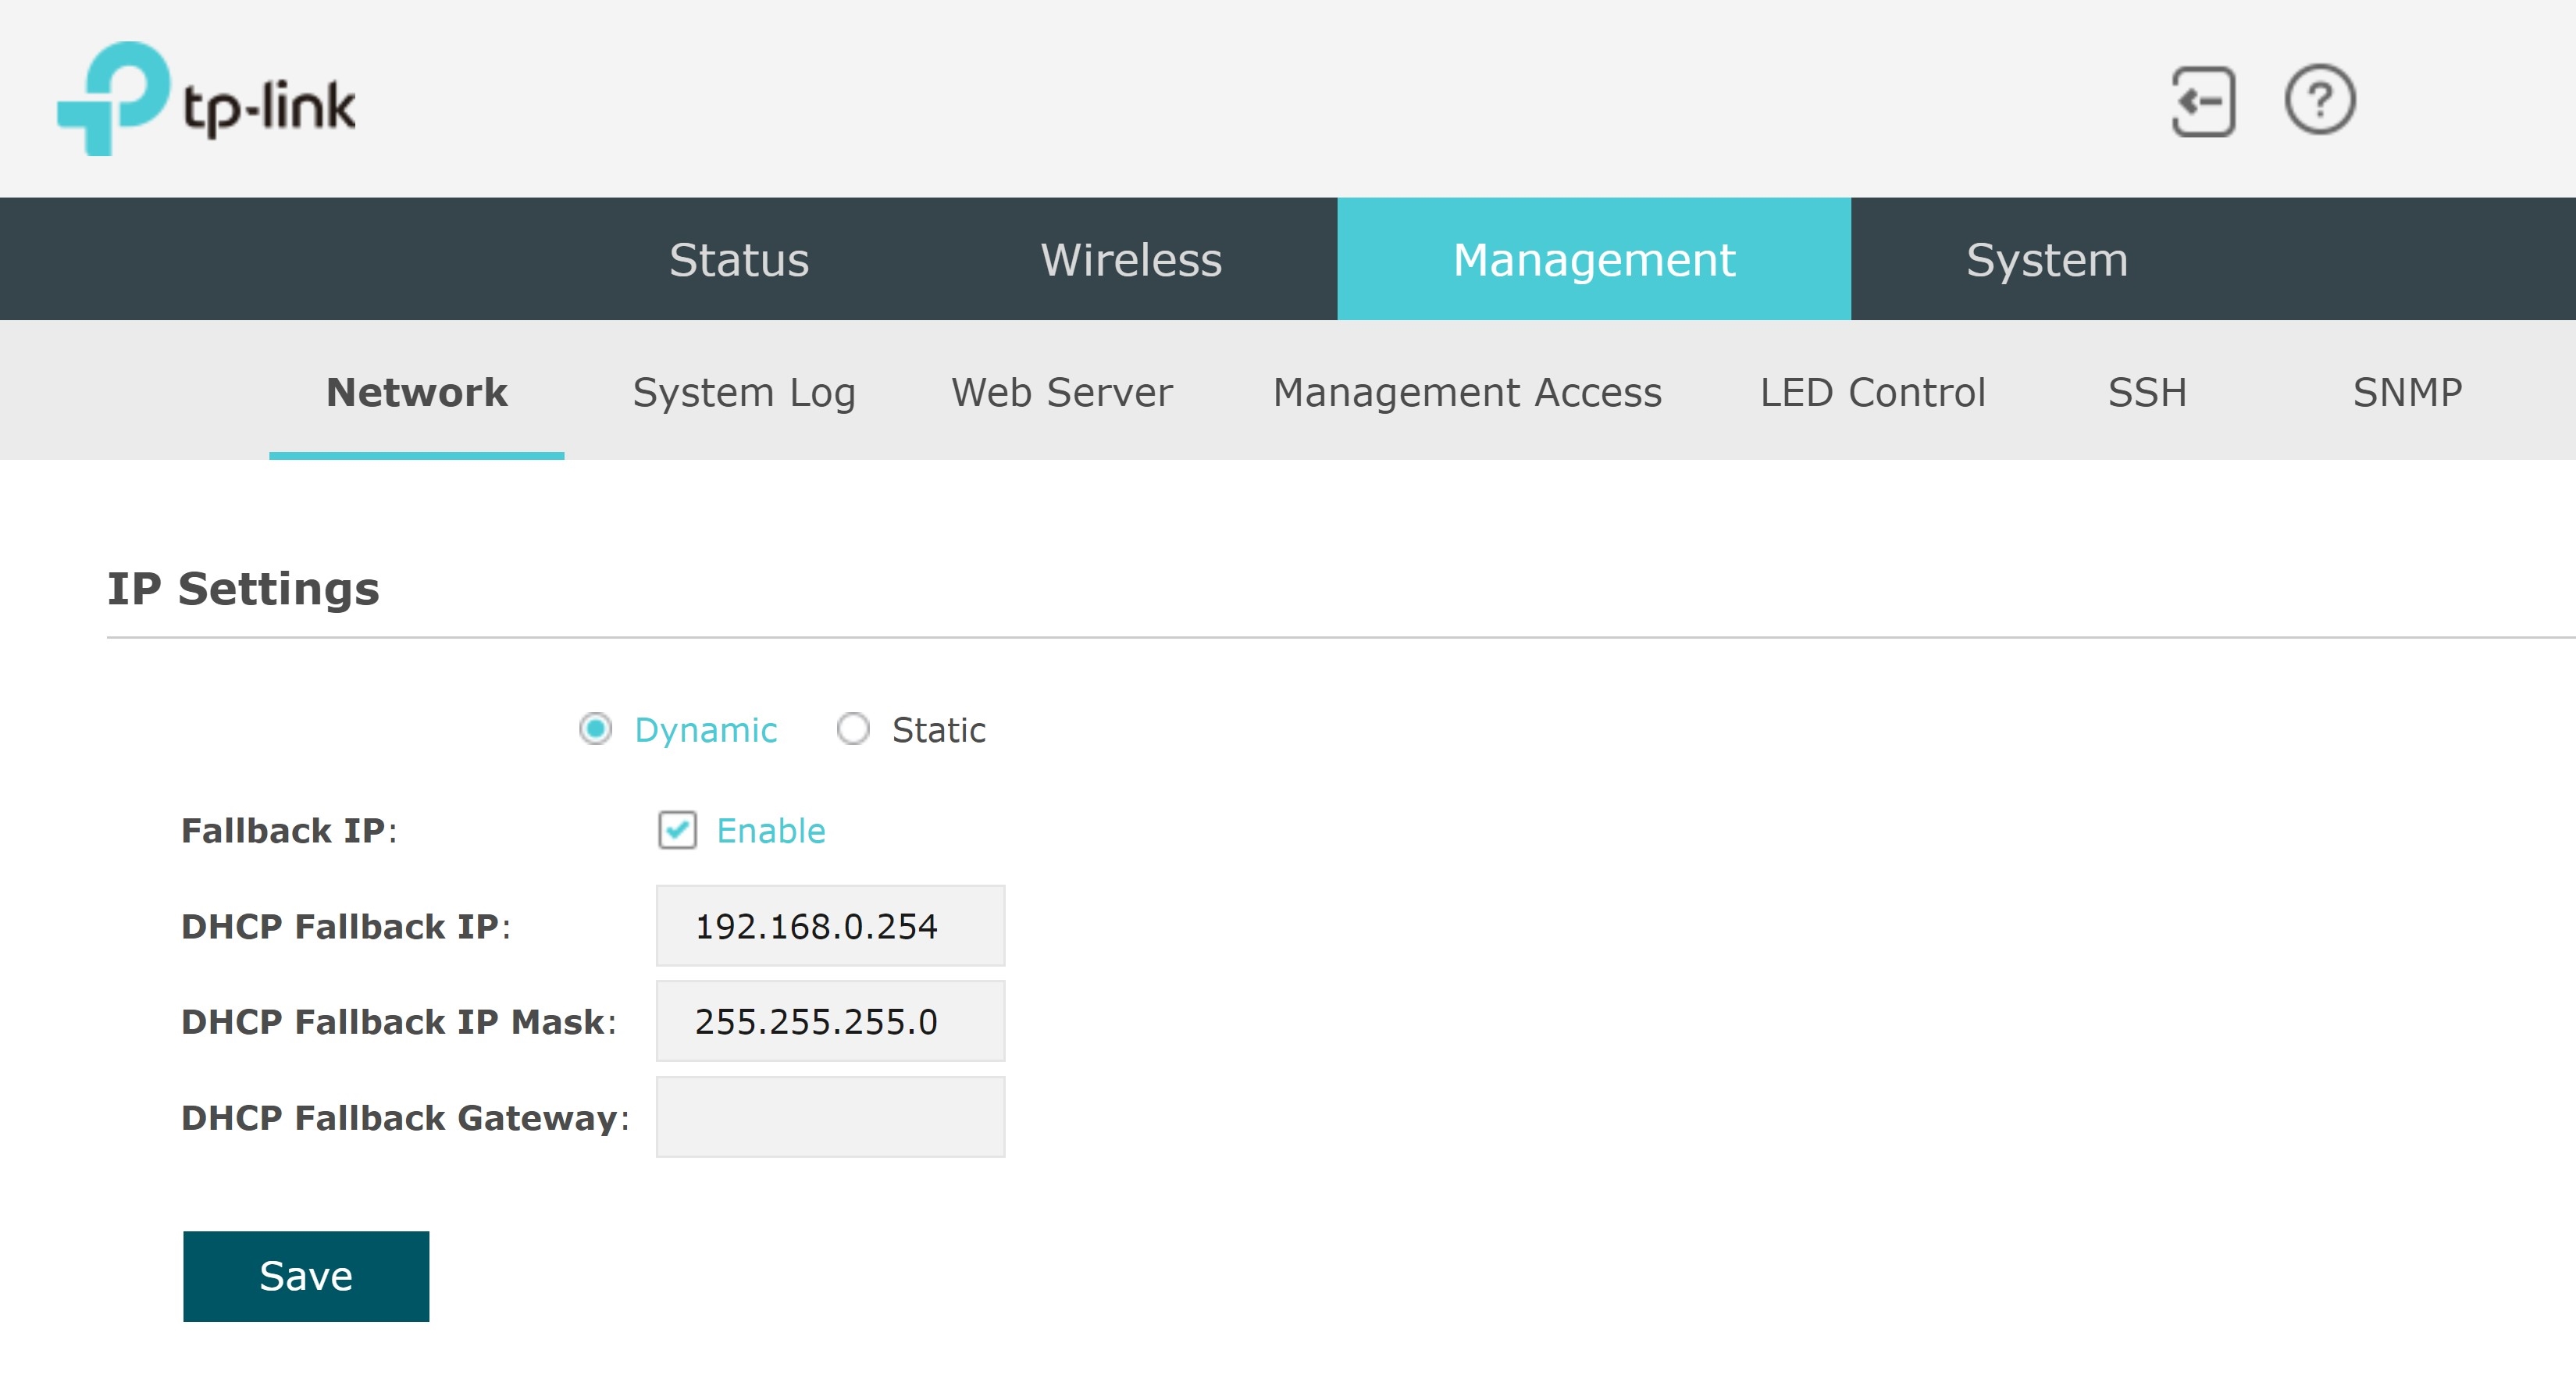Click the DHCP Fallback IP field
The height and width of the screenshot is (1375, 2576).
tap(830, 926)
